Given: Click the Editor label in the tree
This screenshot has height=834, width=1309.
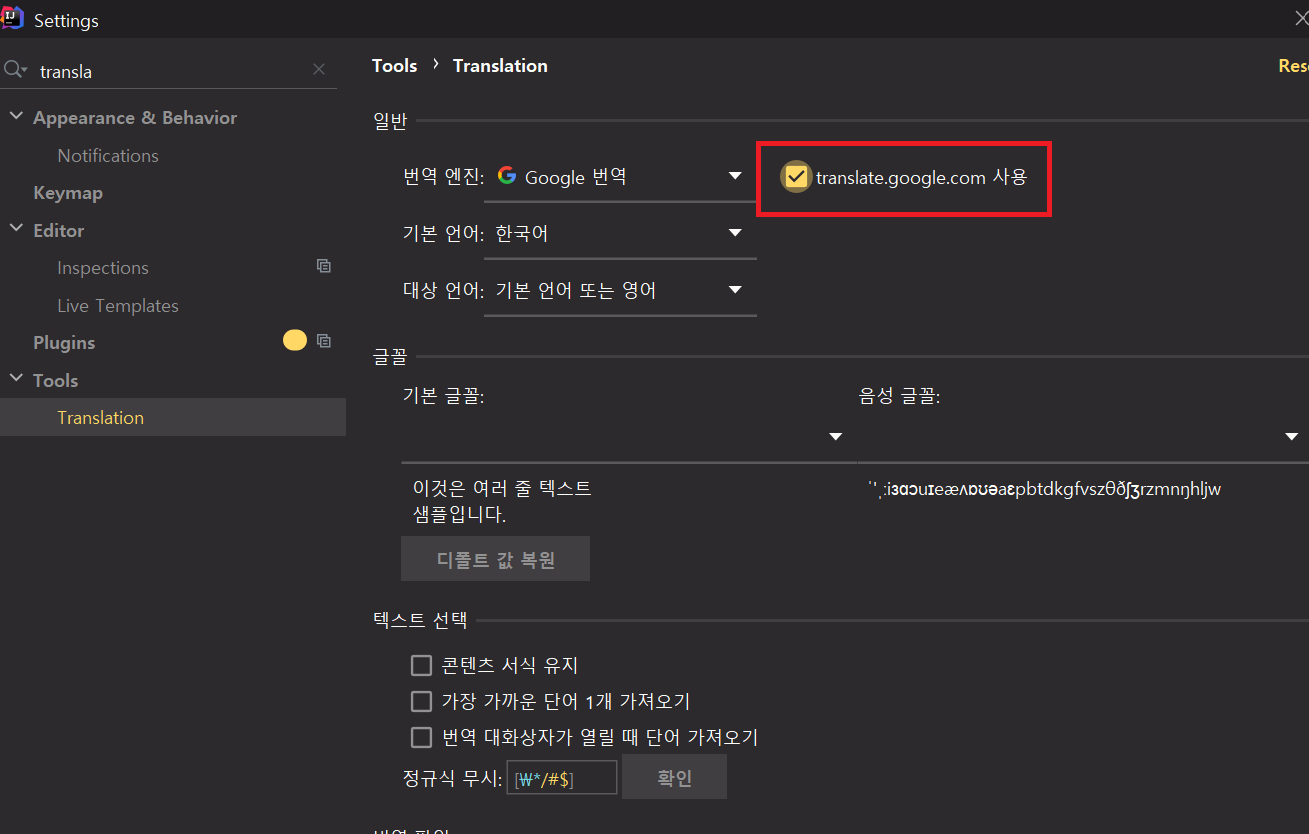Looking at the screenshot, I should coord(59,230).
